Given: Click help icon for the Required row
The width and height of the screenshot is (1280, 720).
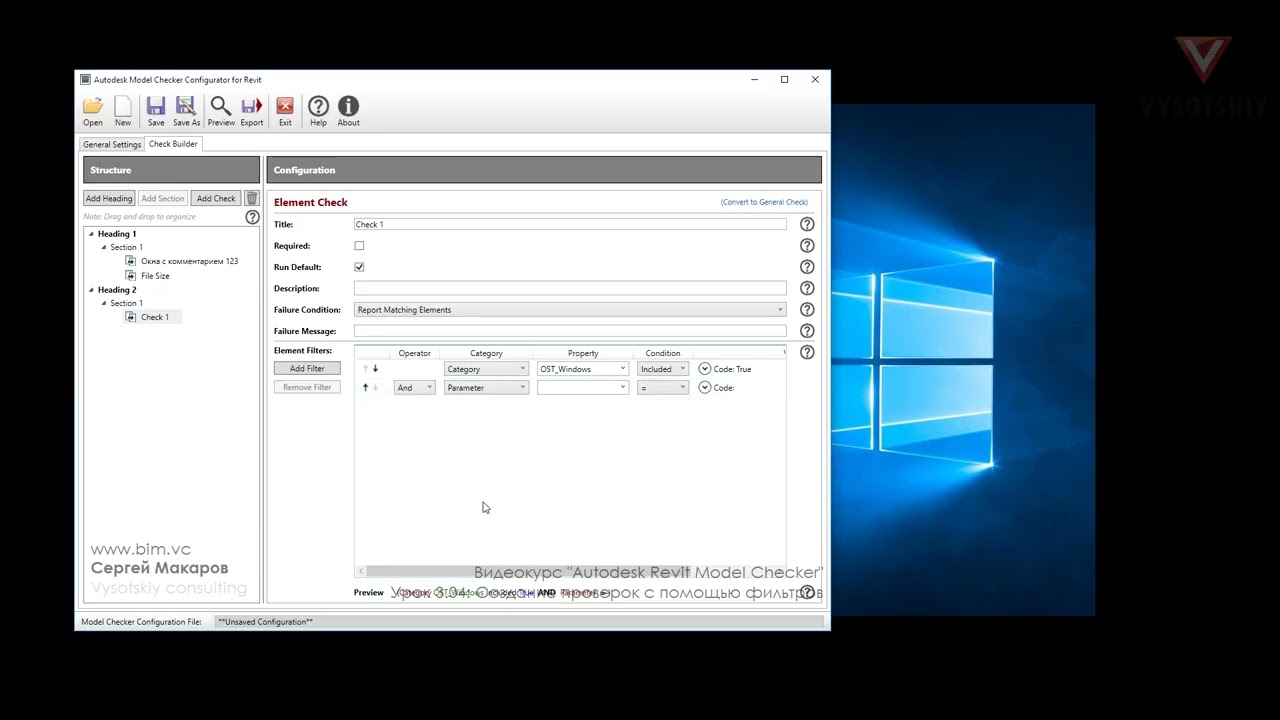Looking at the screenshot, I should [807, 246].
